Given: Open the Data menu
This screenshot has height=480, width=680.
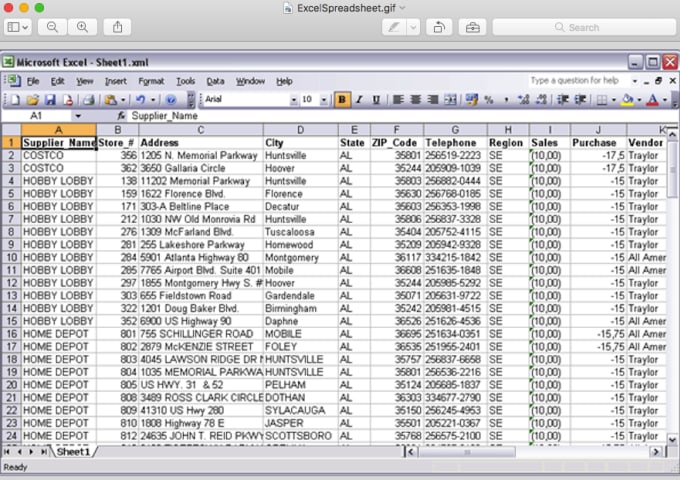Looking at the screenshot, I should pos(215,81).
